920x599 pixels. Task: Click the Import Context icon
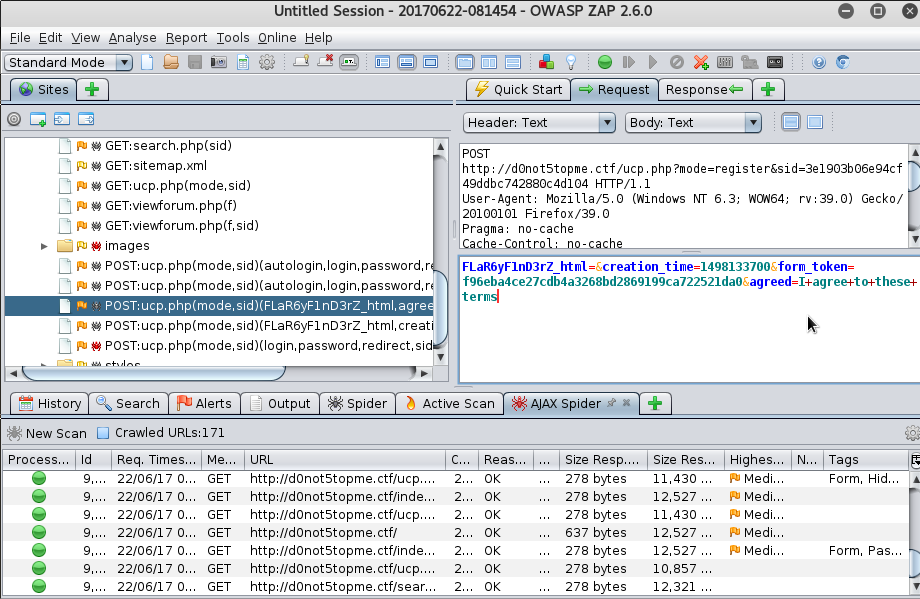[62, 119]
